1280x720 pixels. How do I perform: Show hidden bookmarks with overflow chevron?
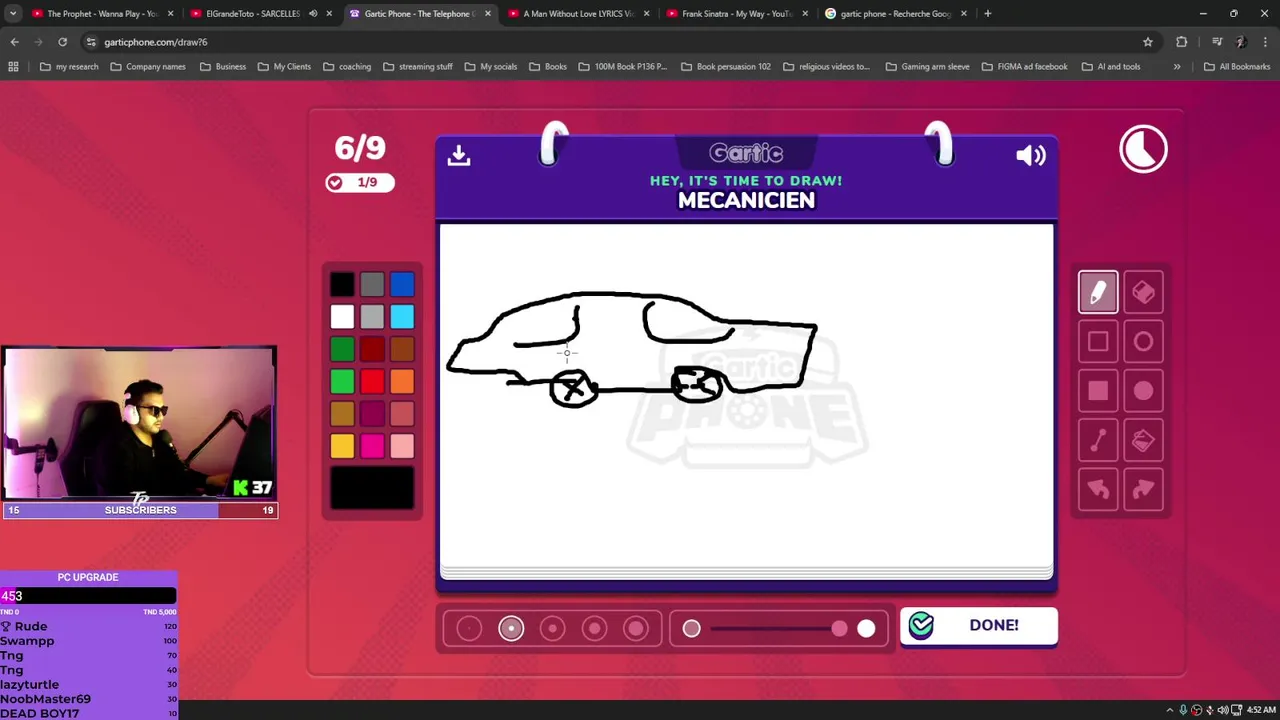1177,67
